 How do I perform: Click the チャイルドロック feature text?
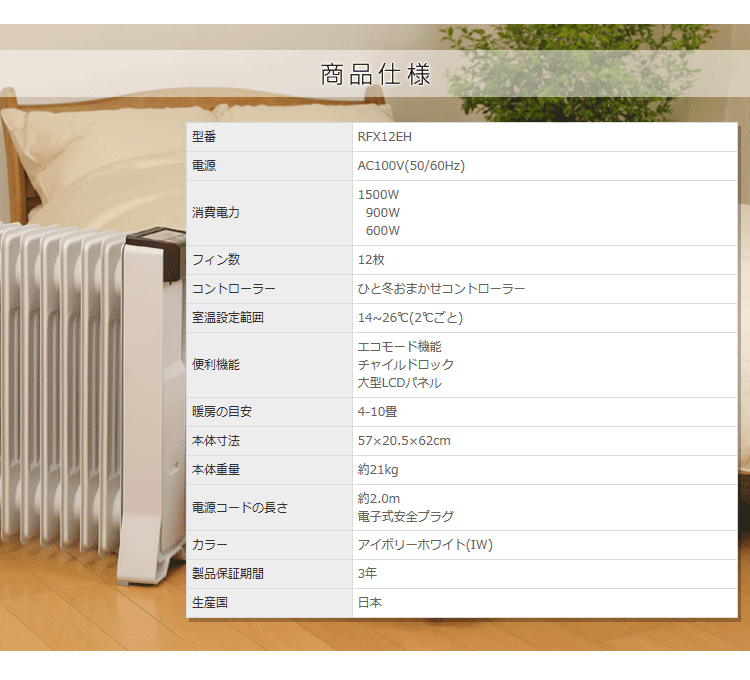click(405, 365)
